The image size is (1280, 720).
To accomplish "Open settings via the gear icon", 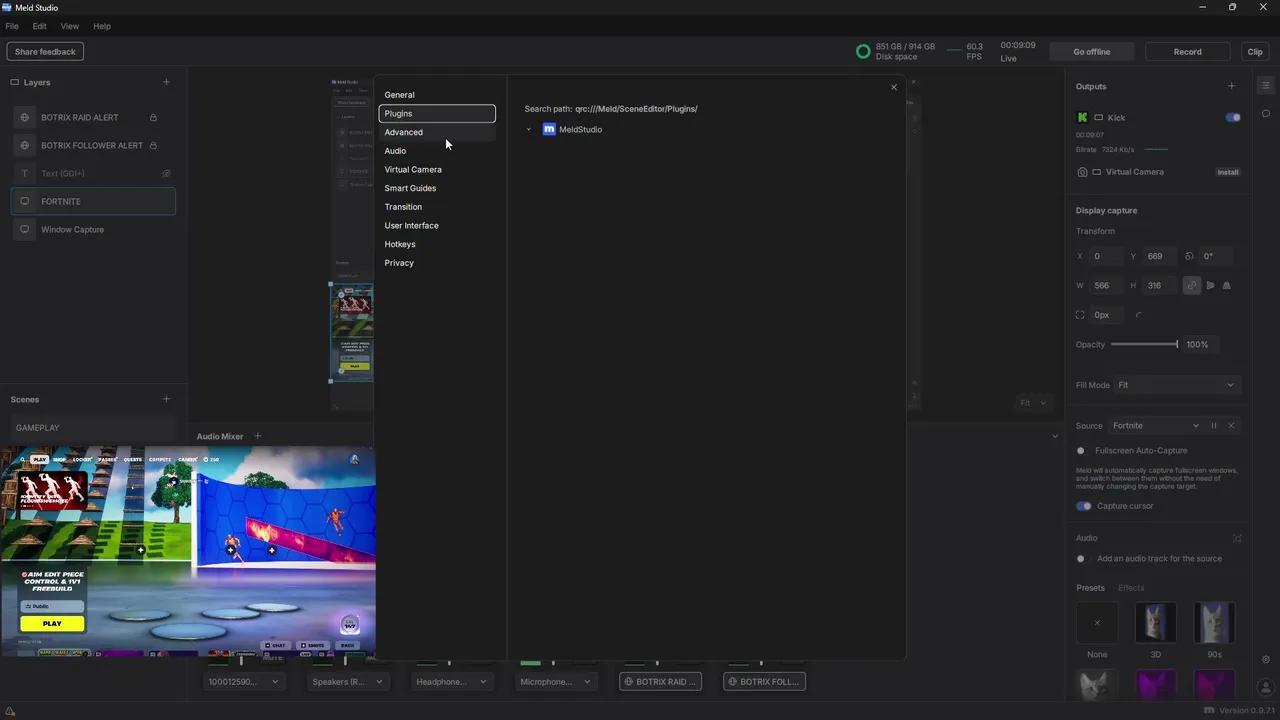I will (1266, 660).
